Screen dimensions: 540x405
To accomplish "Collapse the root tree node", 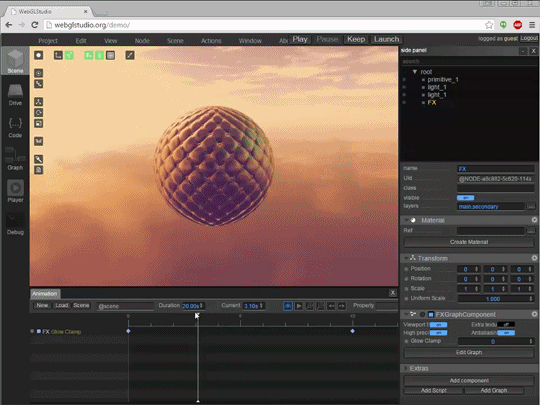I will (x=415, y=72).
